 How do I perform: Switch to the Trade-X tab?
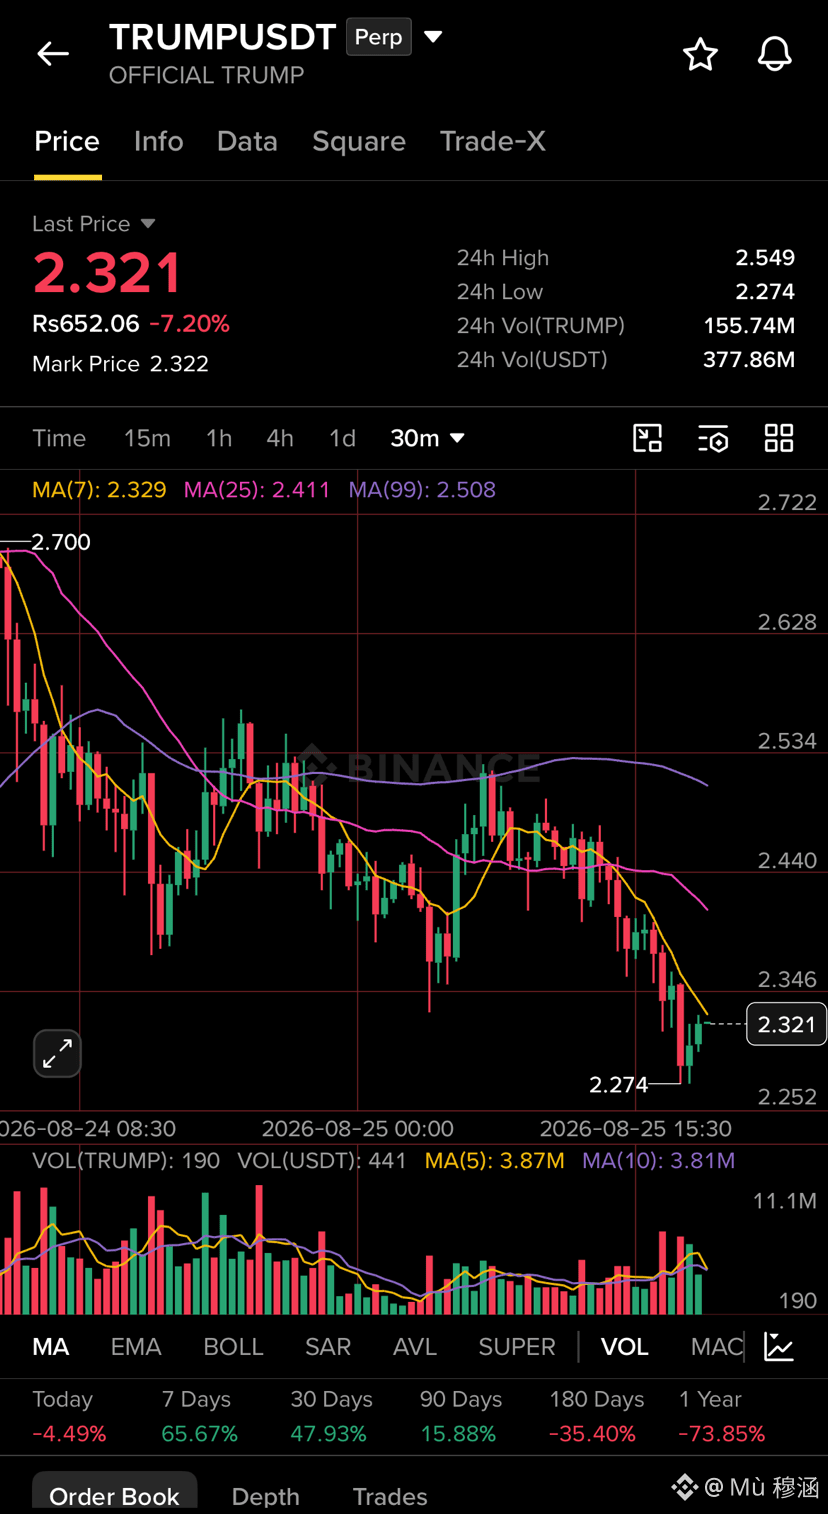pos(493,141)
